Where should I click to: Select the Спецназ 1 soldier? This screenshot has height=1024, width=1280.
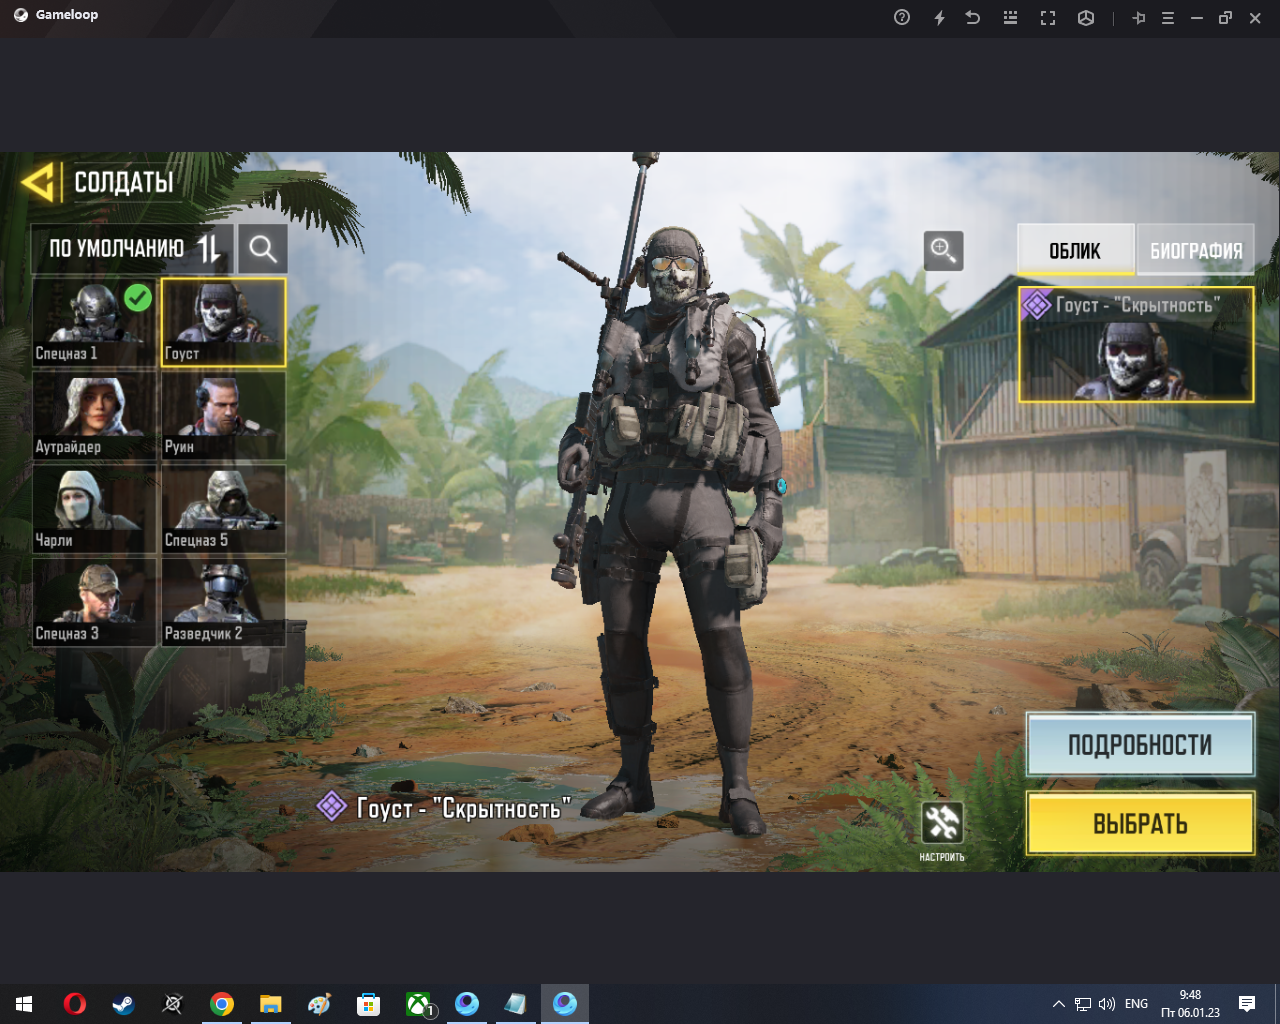(x=94, y=322)
